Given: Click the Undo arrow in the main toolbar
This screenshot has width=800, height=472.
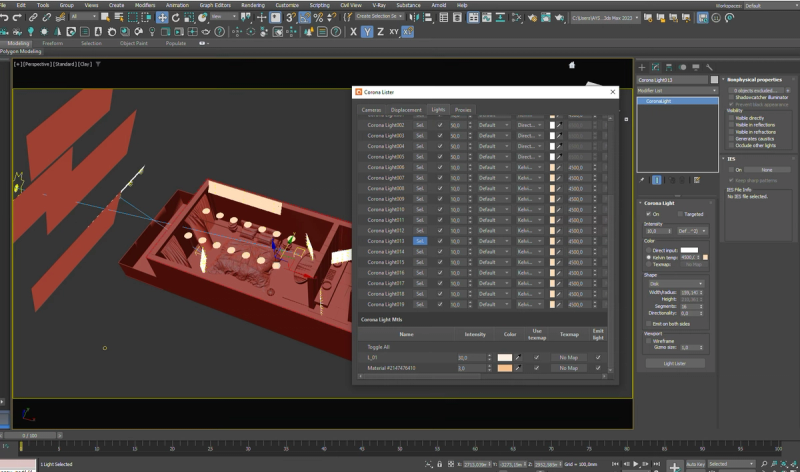Looking at the screenshot, I should pyautogui.click(x=4, y=18).
